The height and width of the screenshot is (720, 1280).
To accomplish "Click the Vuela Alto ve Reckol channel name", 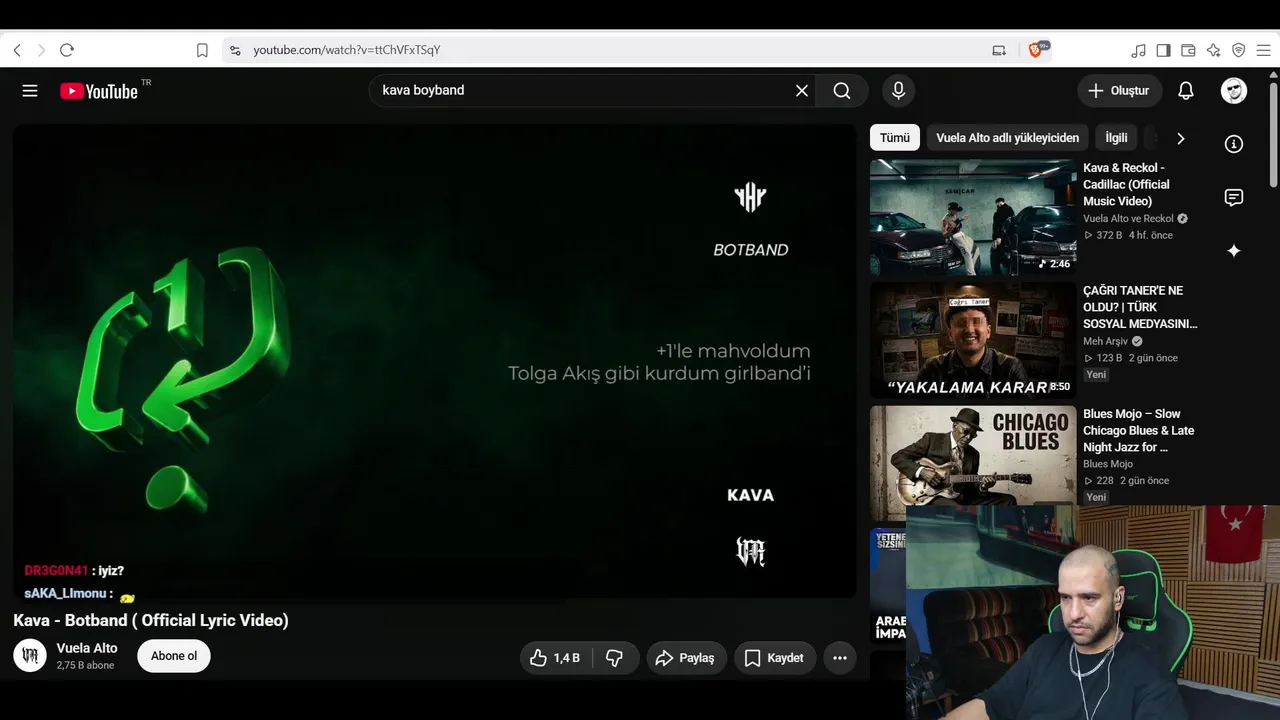I will click(1128, 219).
